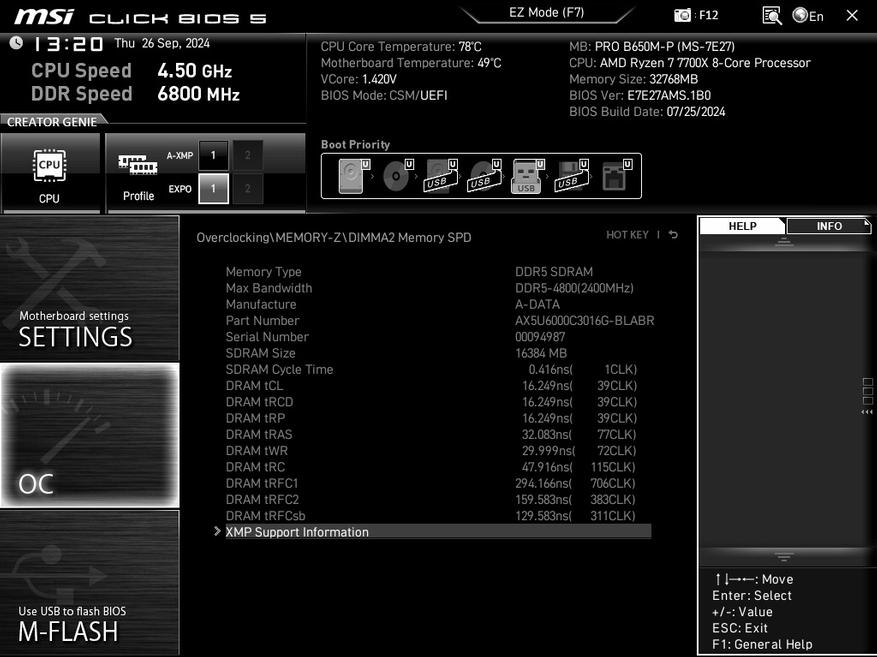This screenshot has width=877, height=657.
Task: Open the M-FLASH BIOS flashing section
Action: point(89,582)
